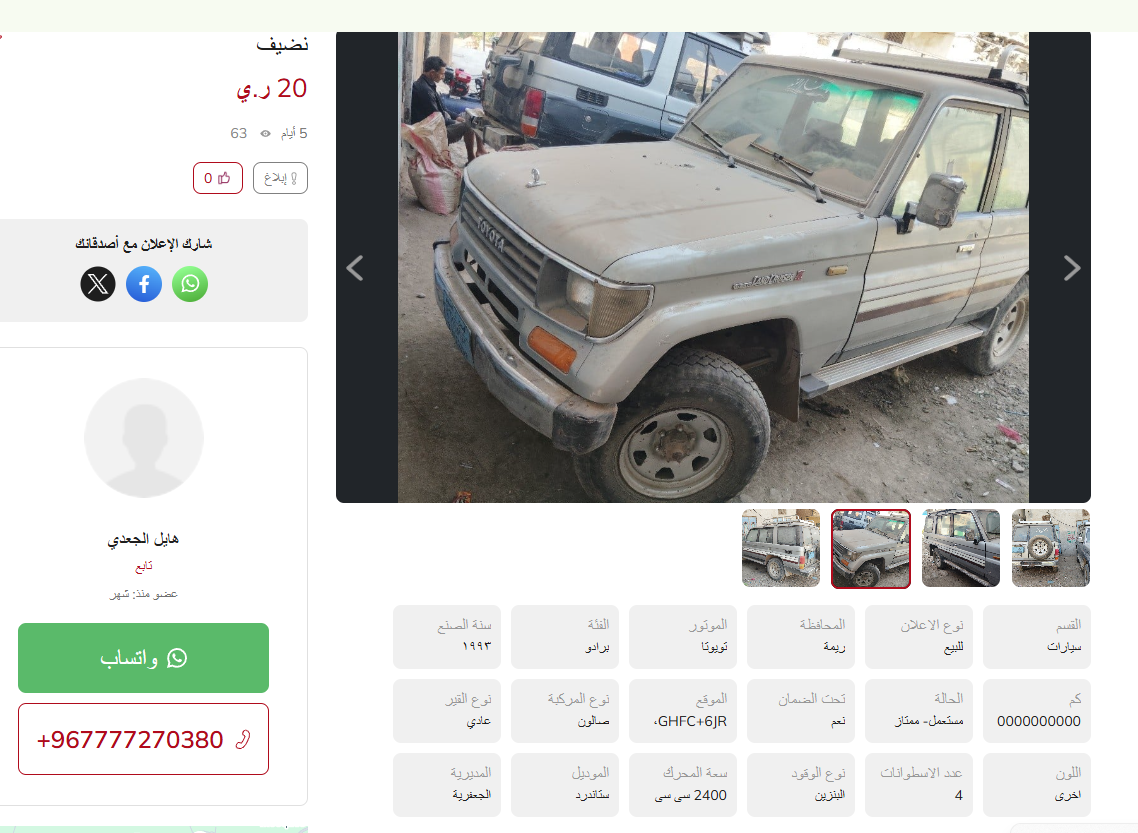The image size is (1138, 833).
Task: Like the ad using thumbs-up button
Action: tap(218, 178)
